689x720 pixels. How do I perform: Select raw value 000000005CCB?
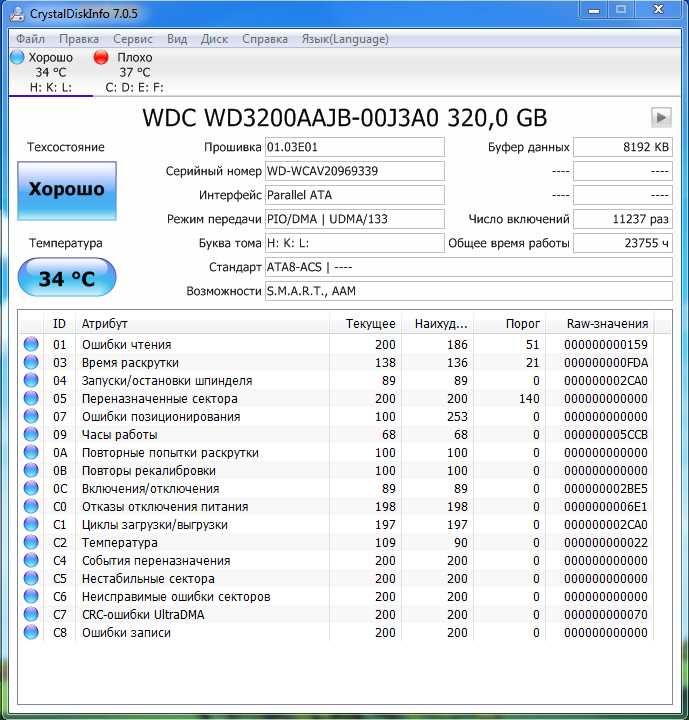tap(606, 434)
